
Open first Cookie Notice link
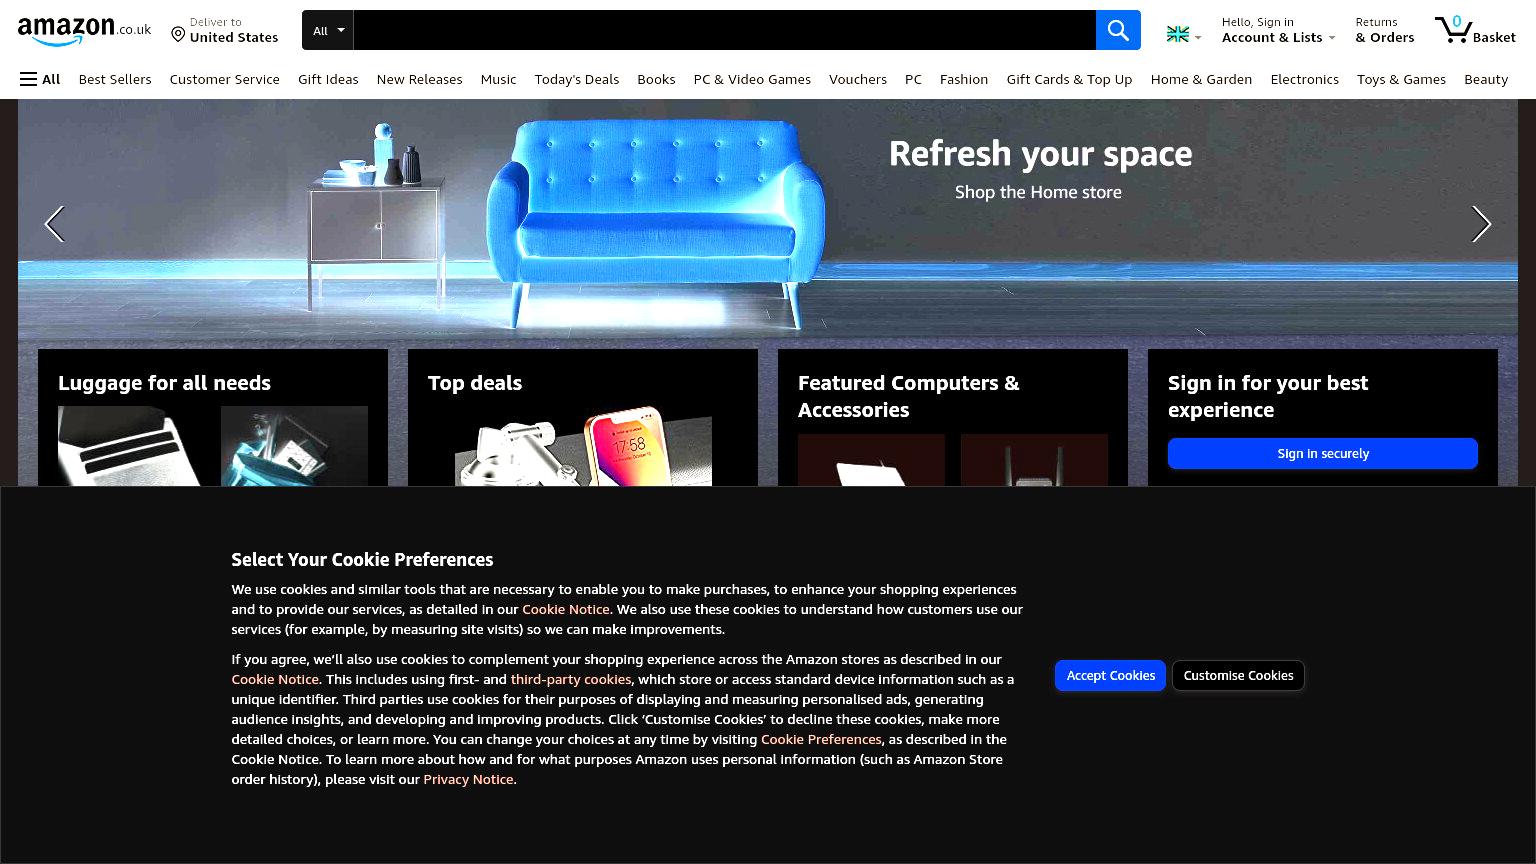[x=565, y=609]
